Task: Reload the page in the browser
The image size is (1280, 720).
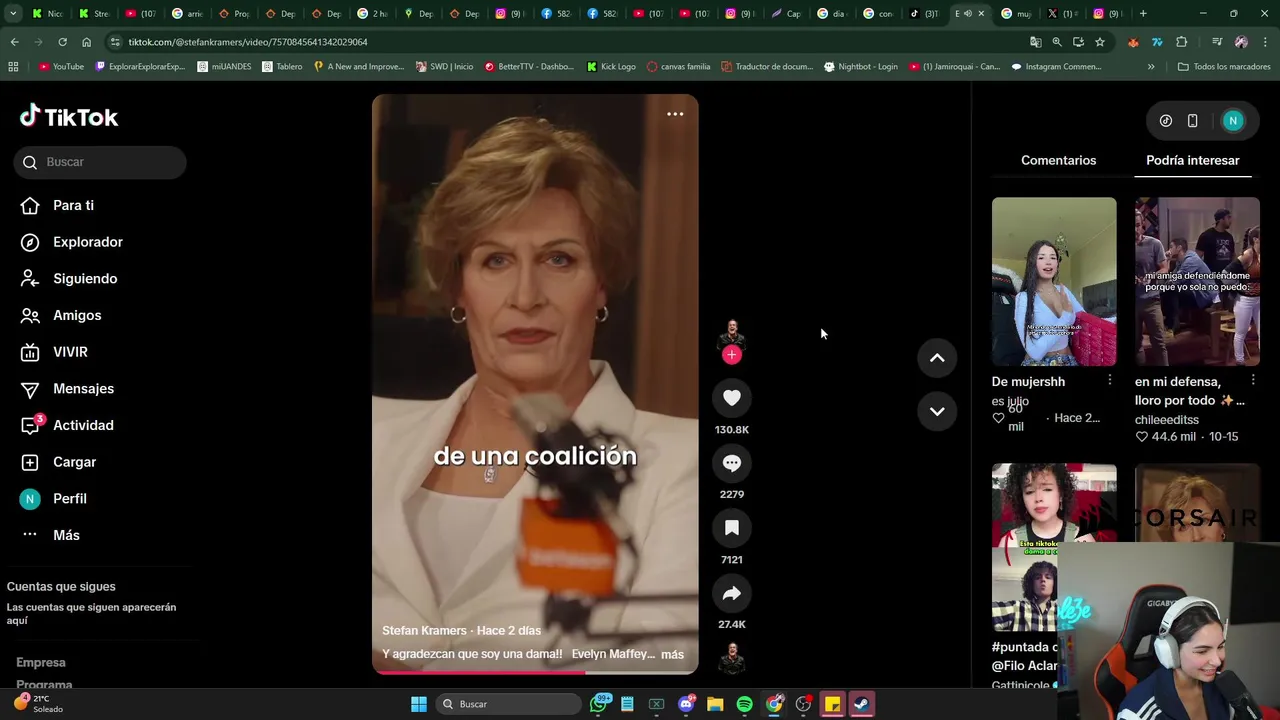Action: [62, 42]
